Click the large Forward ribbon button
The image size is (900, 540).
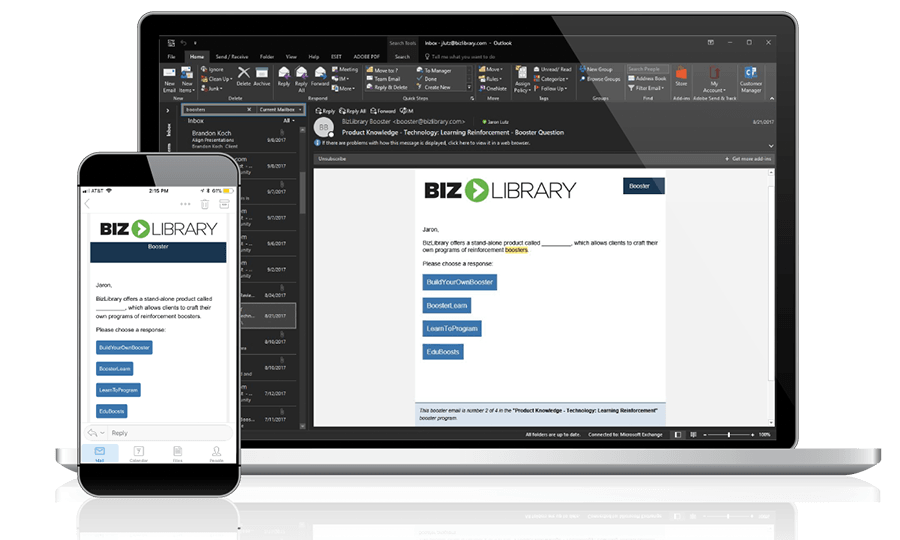320,76
